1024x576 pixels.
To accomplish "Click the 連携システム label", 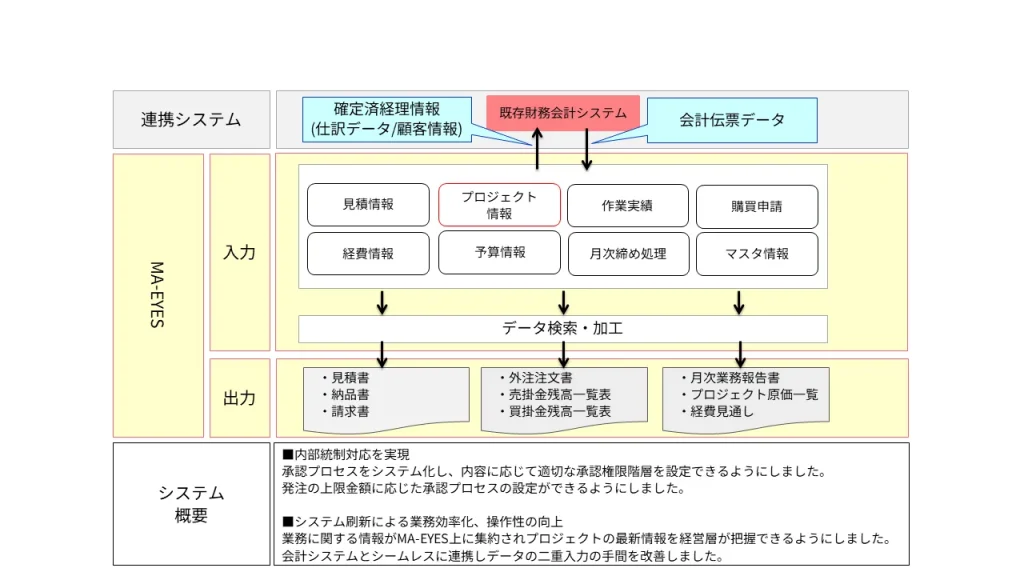I will 191,120.
